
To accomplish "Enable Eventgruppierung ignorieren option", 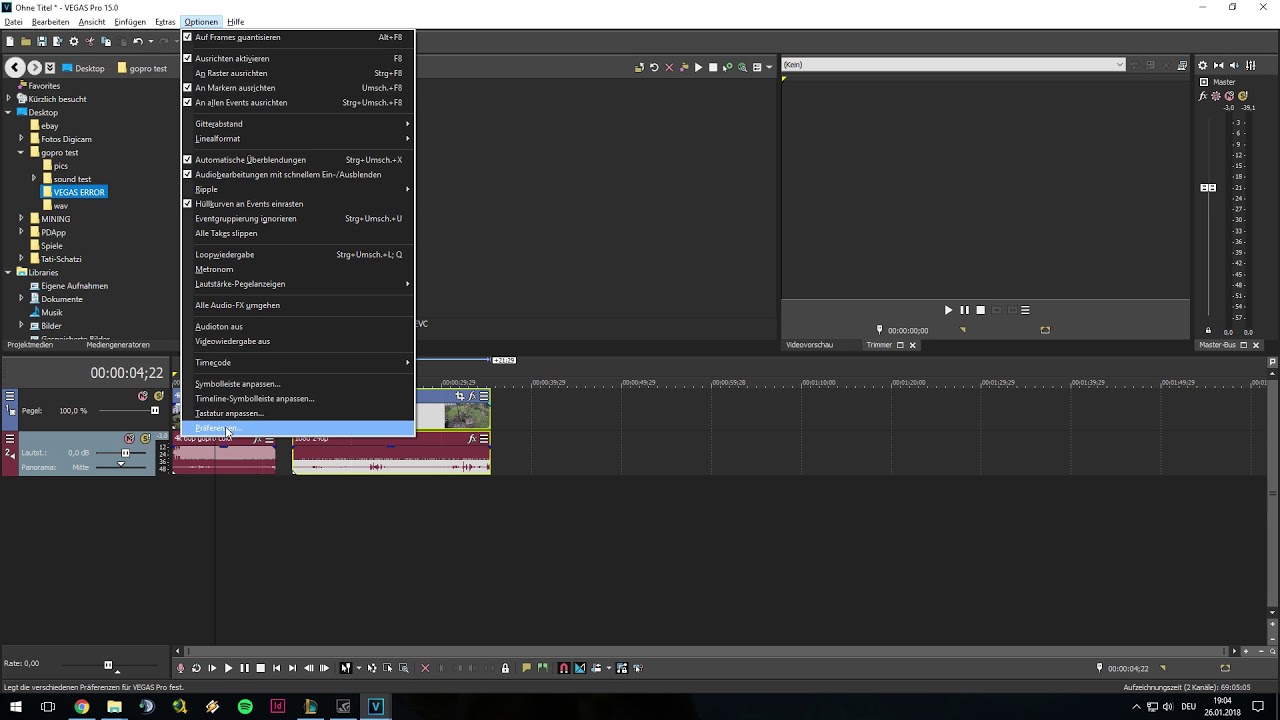I will tap(298, 219).
